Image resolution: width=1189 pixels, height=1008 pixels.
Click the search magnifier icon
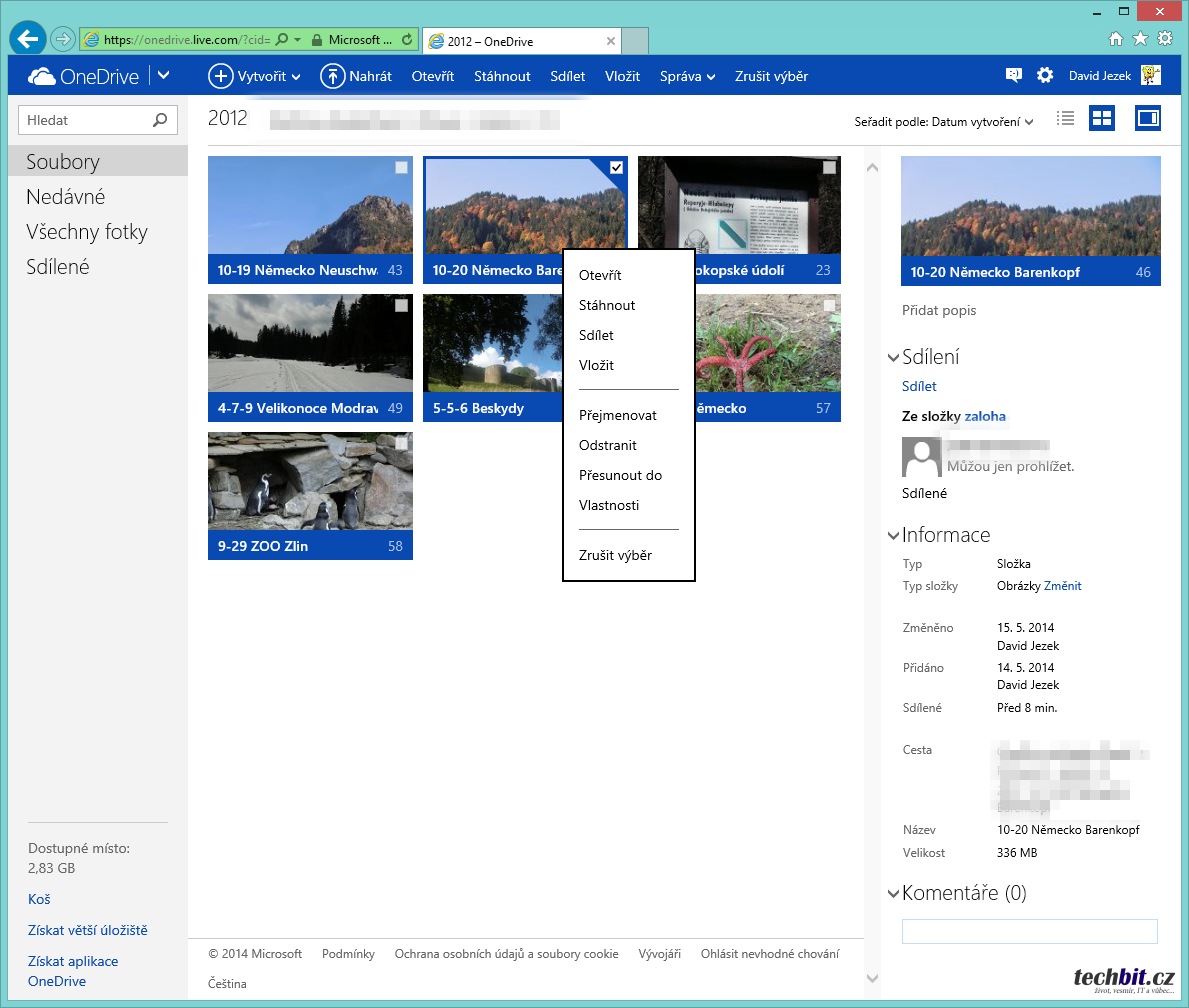(160, 120)
